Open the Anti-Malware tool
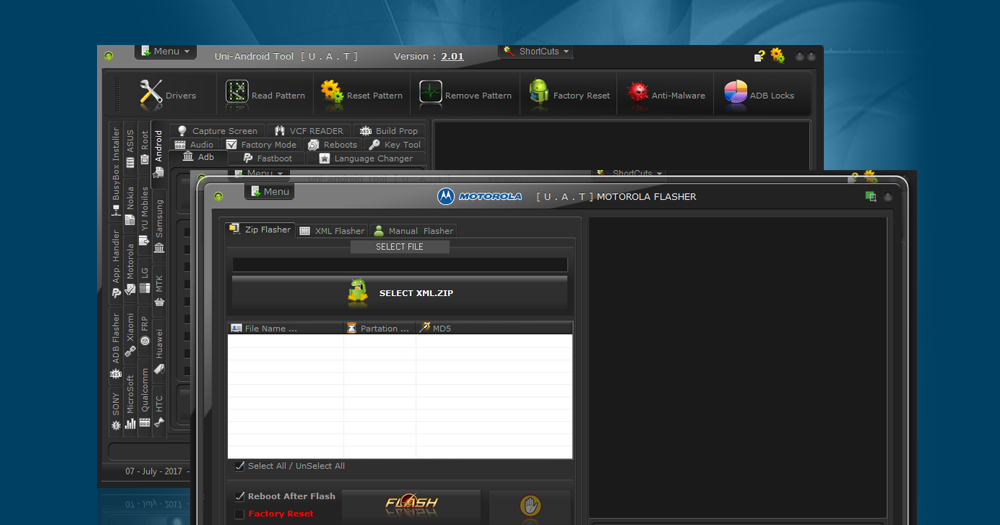Viewport: 1000px width, 525px height. pos(666,95)
